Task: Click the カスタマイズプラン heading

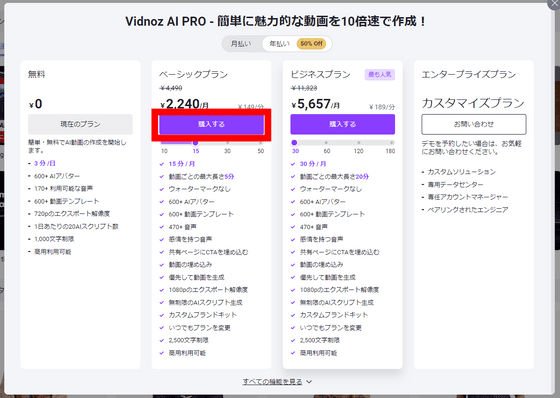Action: [x=473, y=103]
